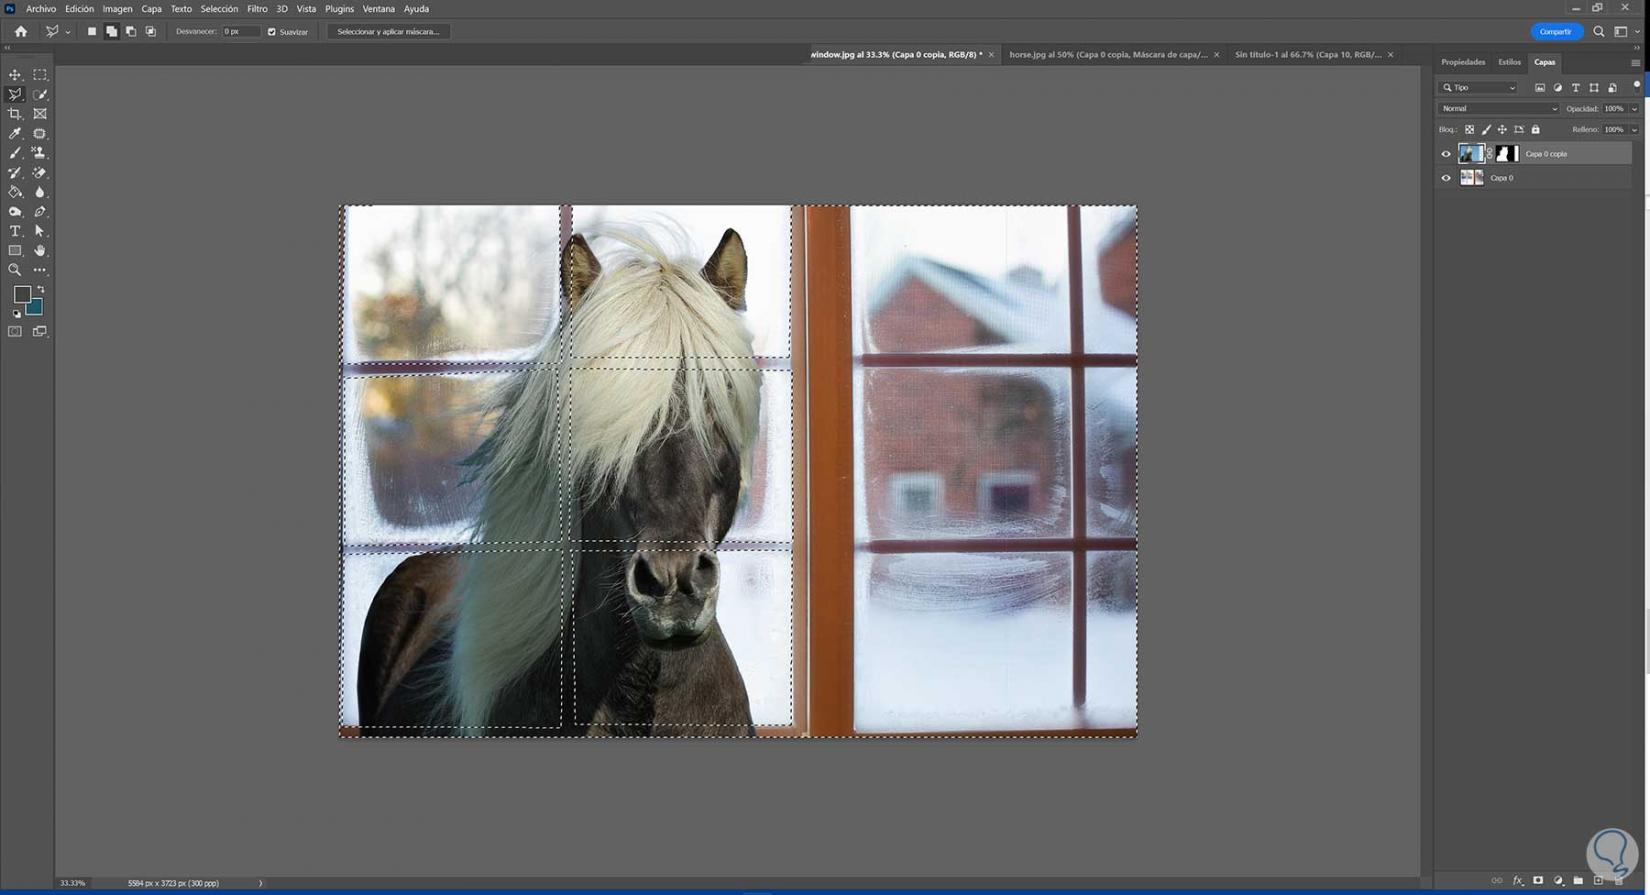Screen dimensions: 1650x895
Task: Select the Path Selection arrow tool
Action: 40,231
